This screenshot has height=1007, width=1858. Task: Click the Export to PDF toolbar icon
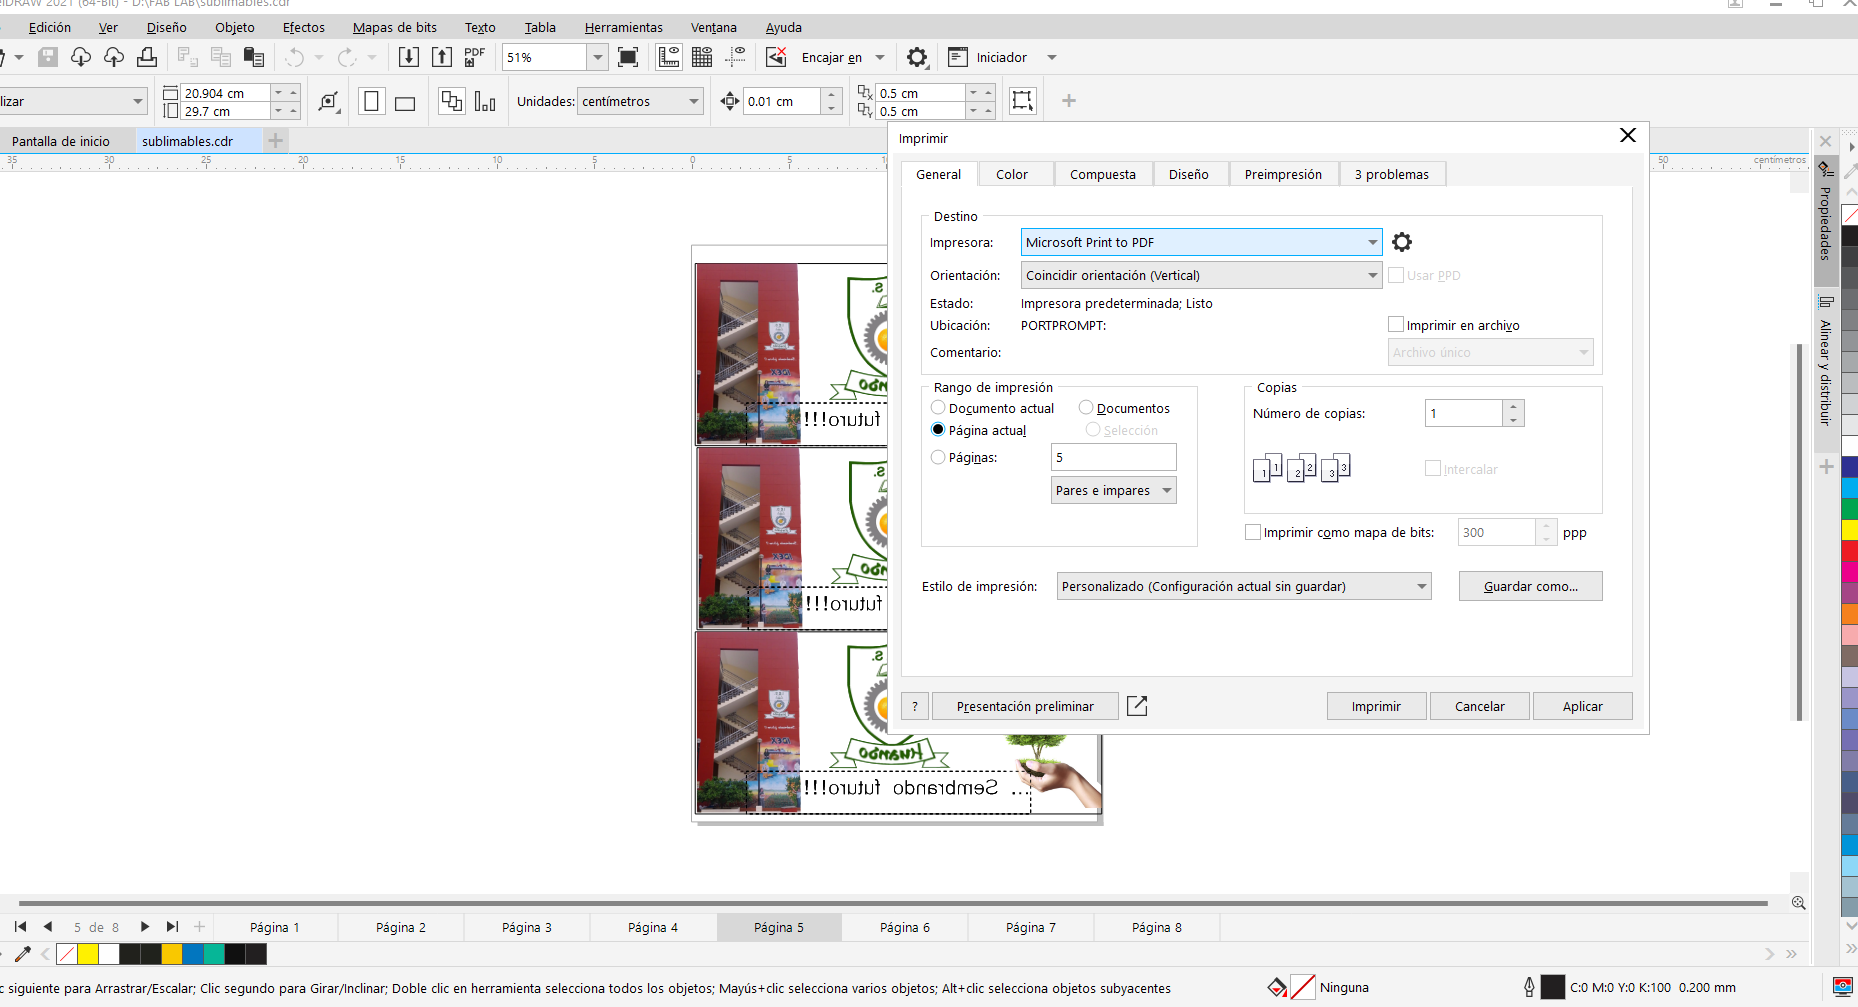click(x=474, y=57)
